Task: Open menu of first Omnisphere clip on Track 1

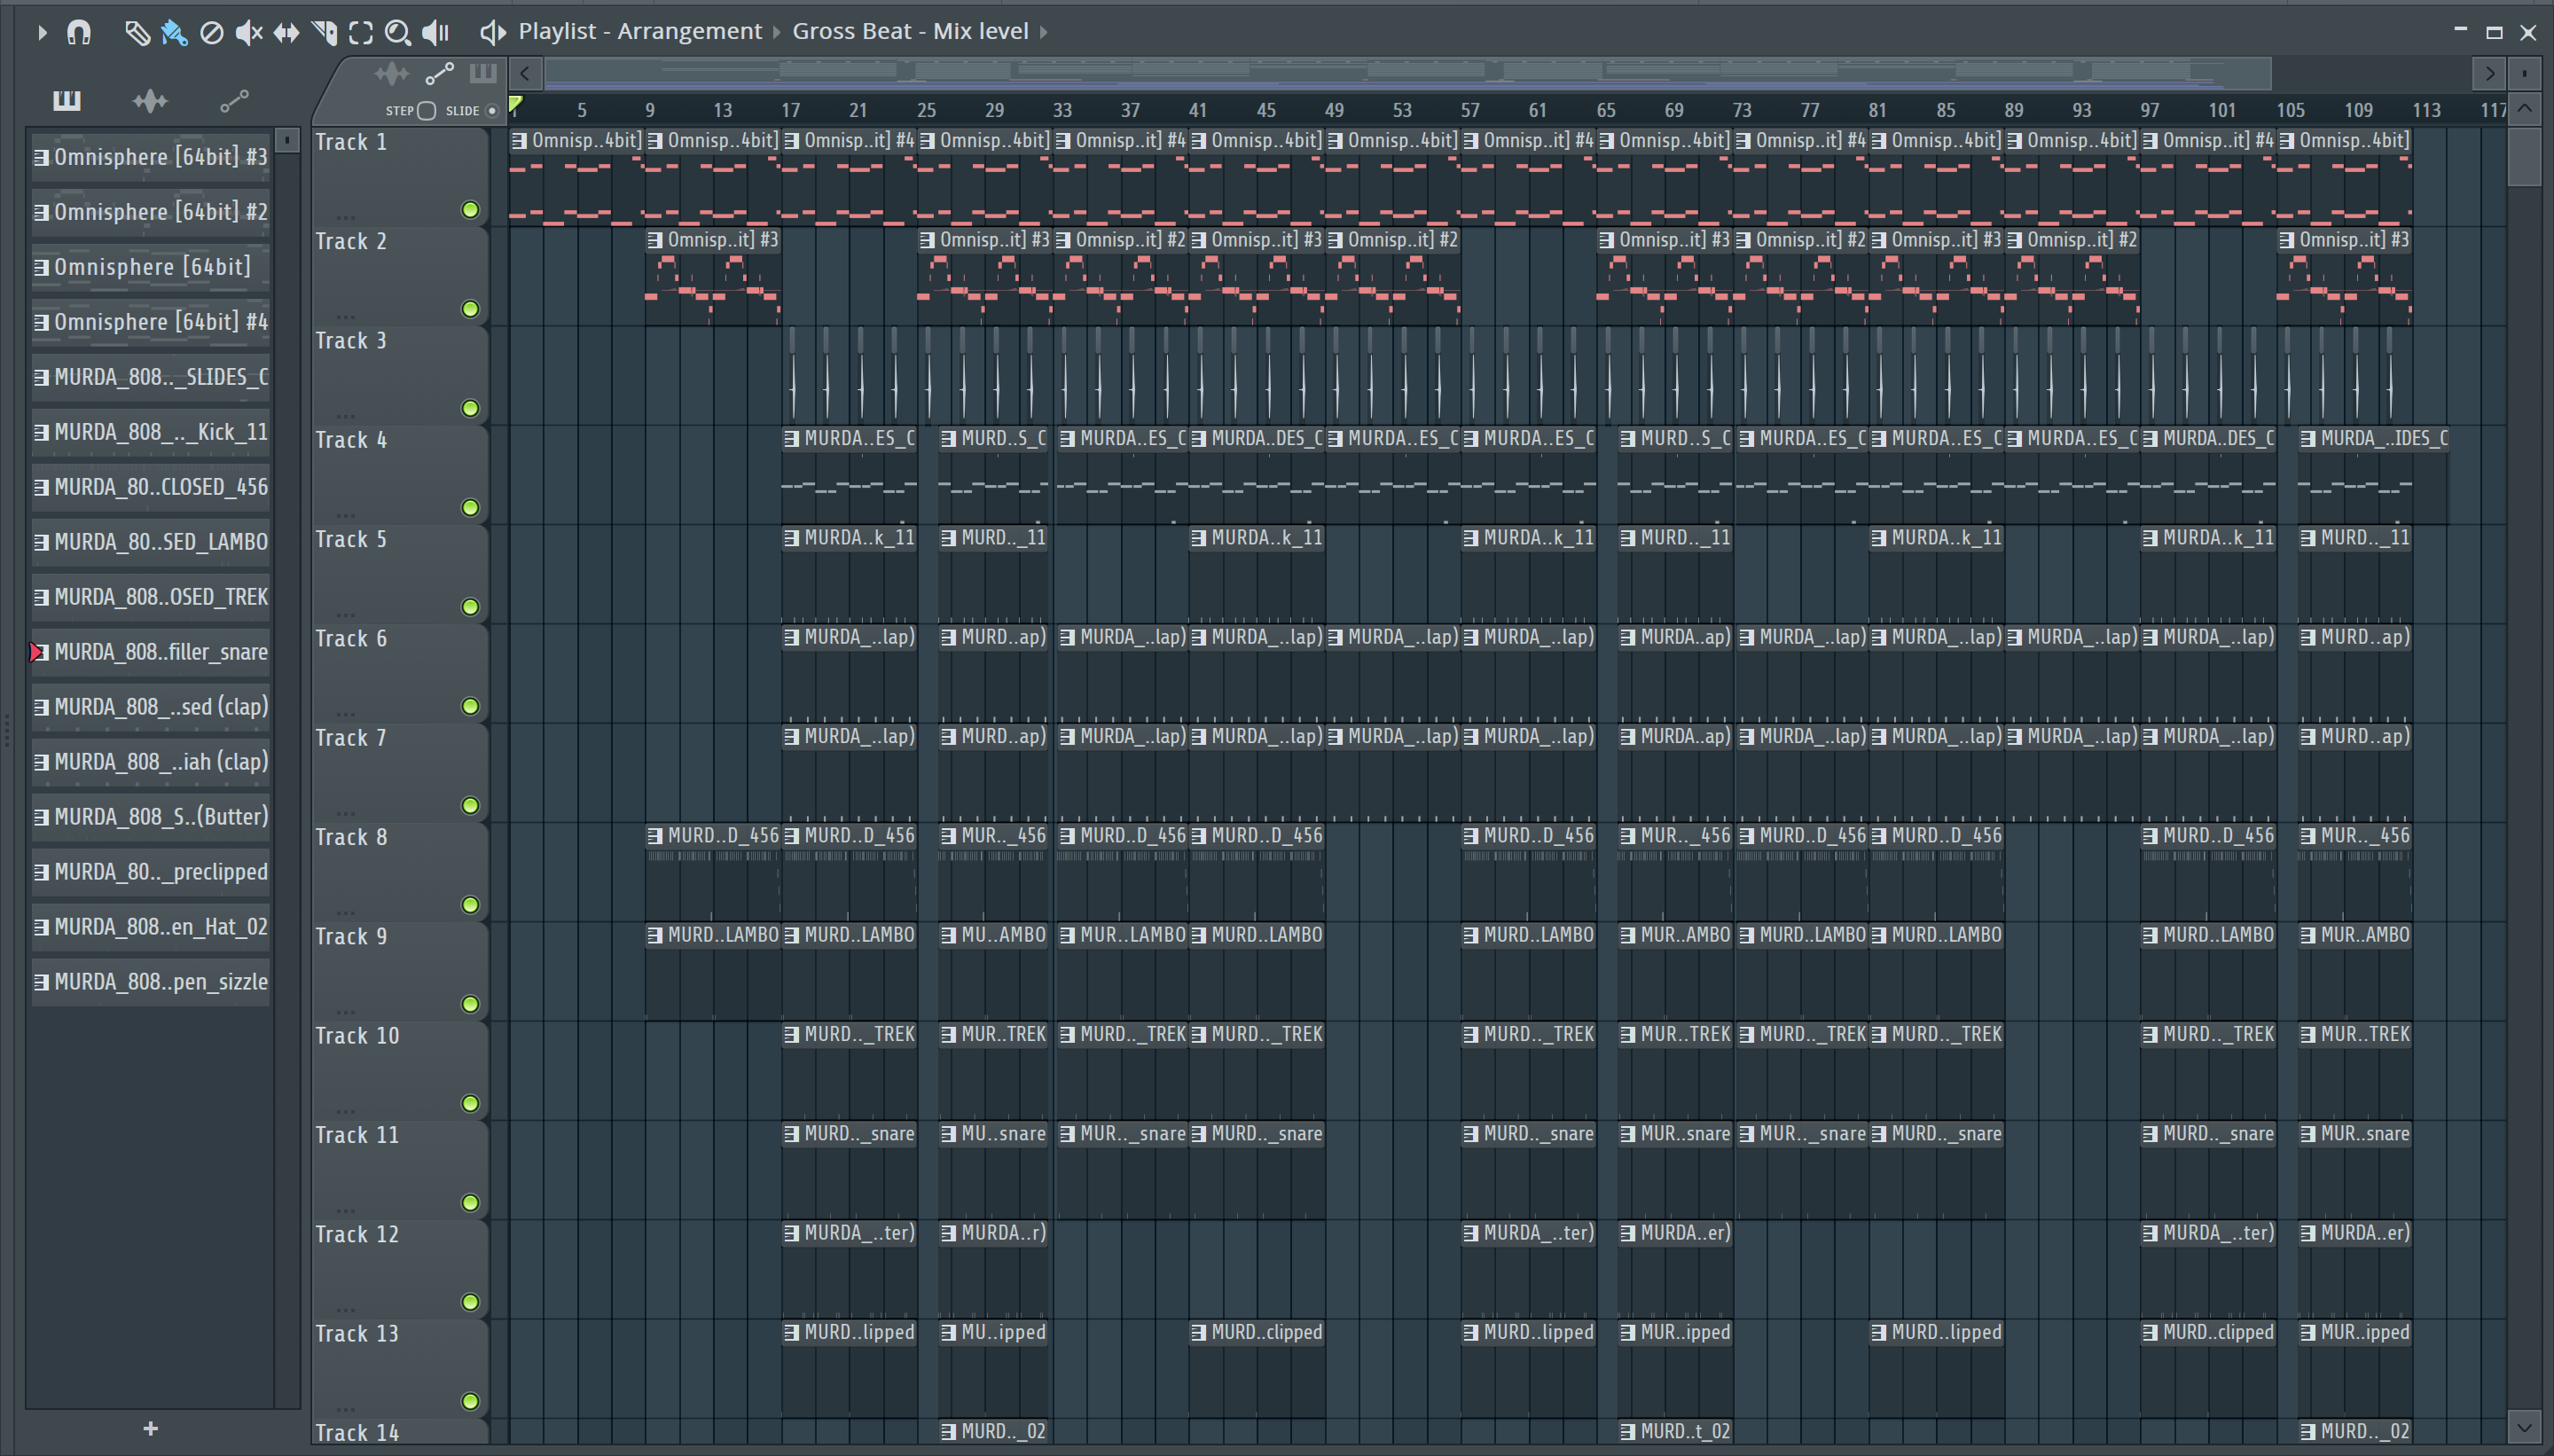Action: pos(519,141)
